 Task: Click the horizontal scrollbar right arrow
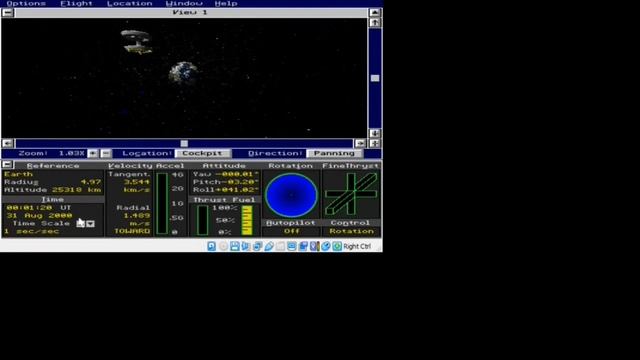[x=360, y=143]
